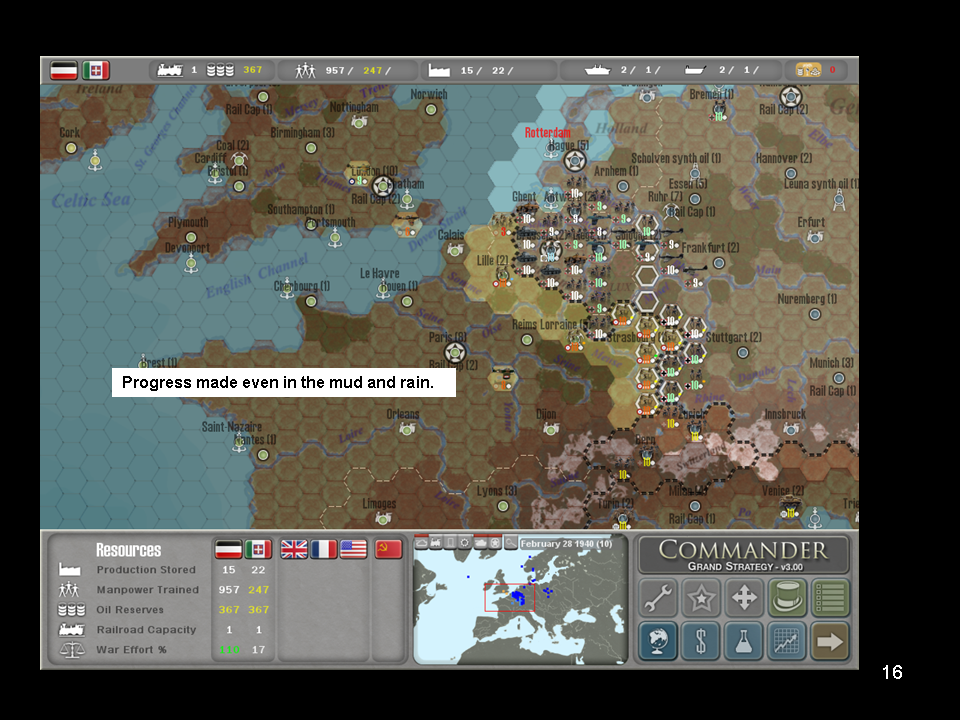
Task: Open the star commanders button
Action: [701, 598]
